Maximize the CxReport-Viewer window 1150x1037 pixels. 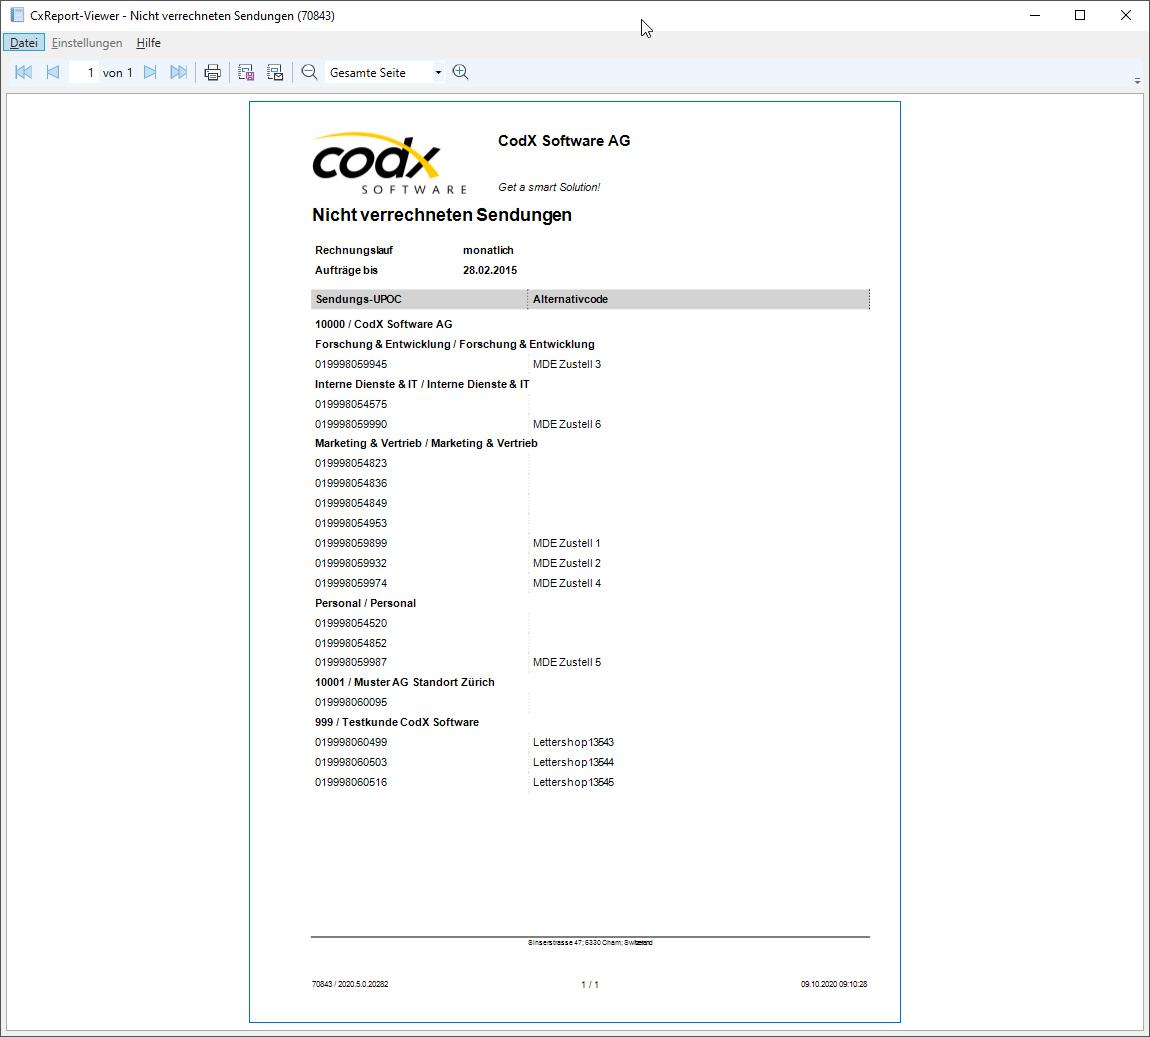tap(1080, 15)
